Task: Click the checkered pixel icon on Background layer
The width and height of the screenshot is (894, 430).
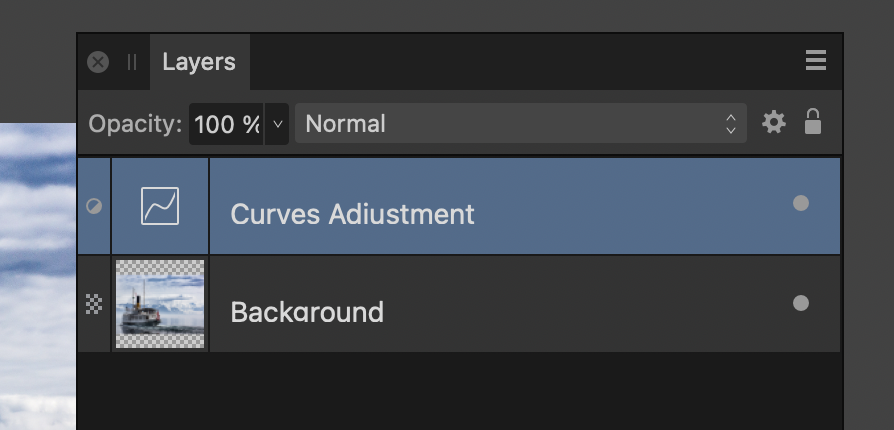Action: [x=94, y=304]
